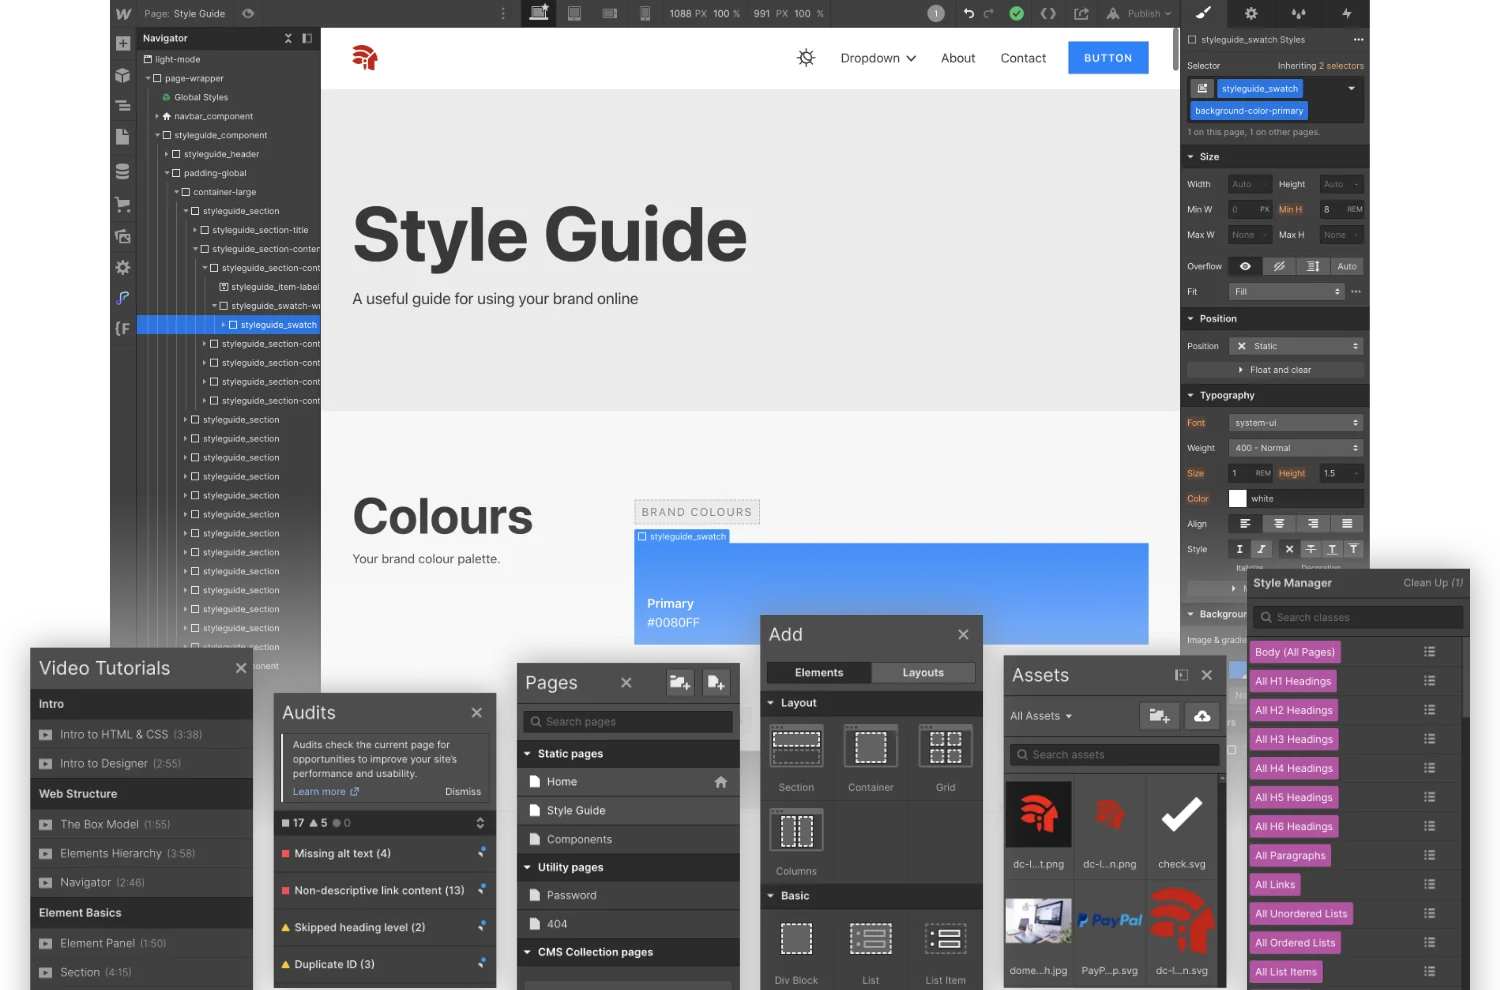This screenshot has height=990, width=1500.
Task: Choose center text alignment
Action: (1279, 524)
